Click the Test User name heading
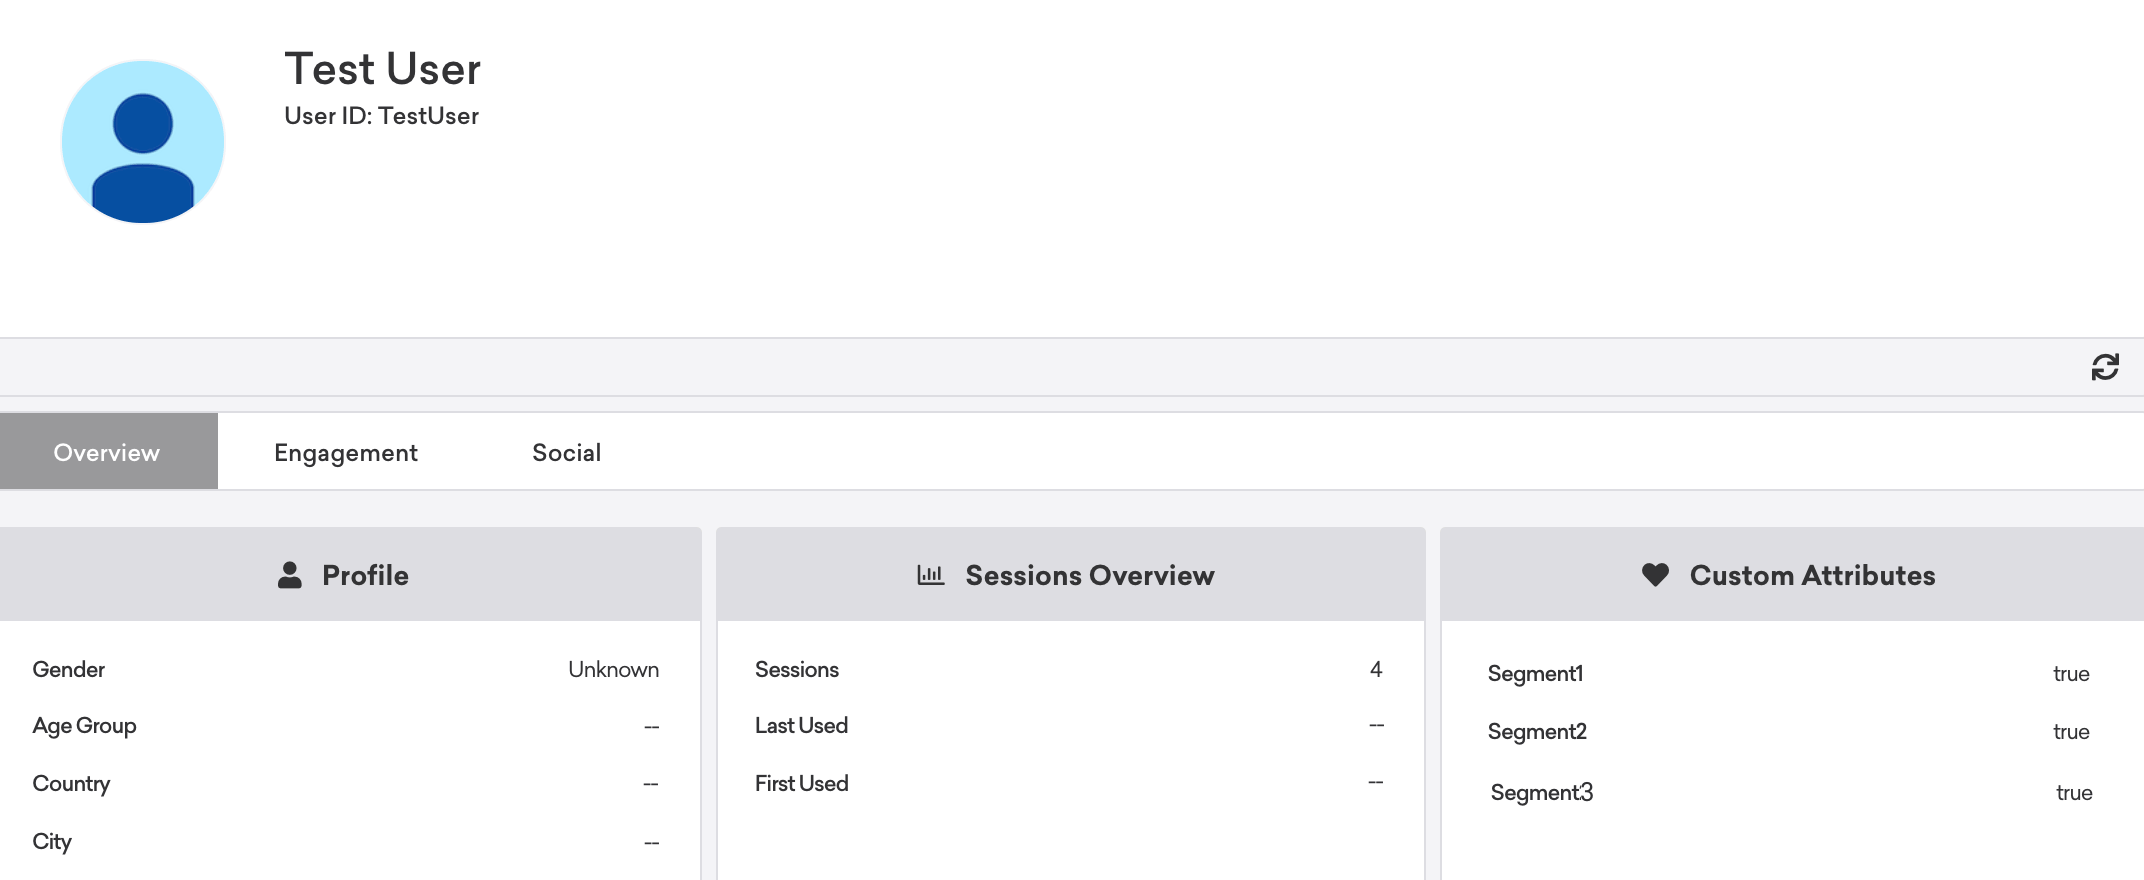This screenshot has height=880, width=2144. point(382,69)
